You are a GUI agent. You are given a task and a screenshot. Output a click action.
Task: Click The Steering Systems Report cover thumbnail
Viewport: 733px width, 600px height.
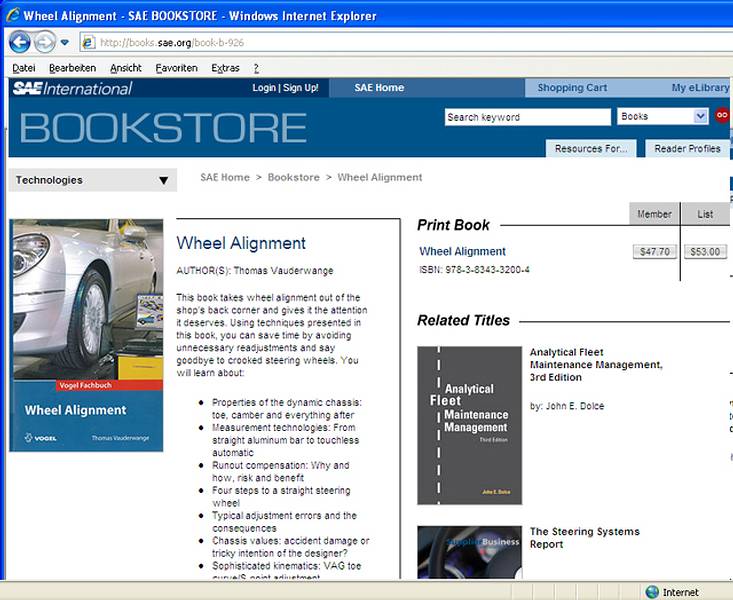click(x=469, y=552)
